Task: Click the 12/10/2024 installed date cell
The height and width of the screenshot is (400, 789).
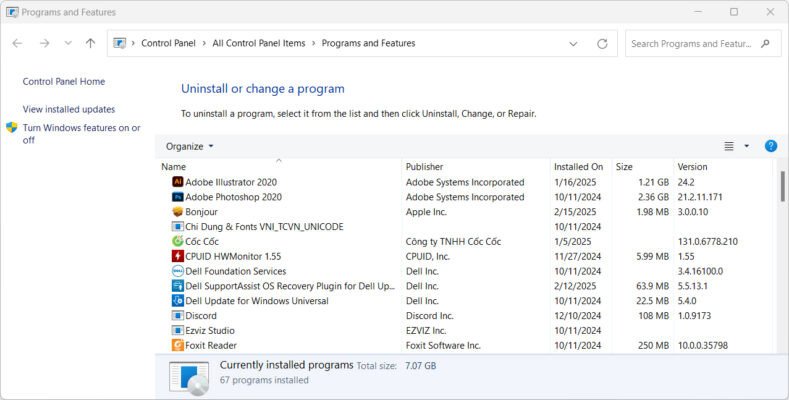Action: (x=578, y=315)
